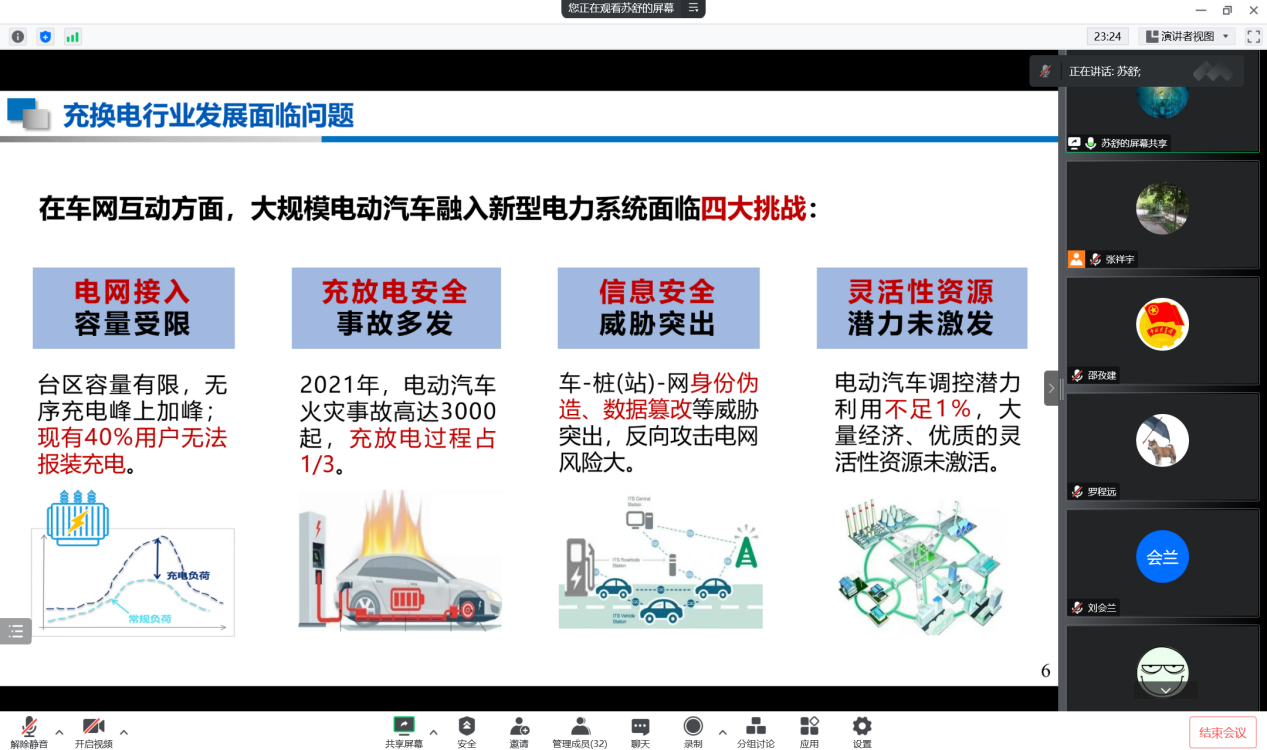The image size is (1267, 750).
Task: Click the 信息安全 威胁突出 slide box
Action: coord(658,308)
